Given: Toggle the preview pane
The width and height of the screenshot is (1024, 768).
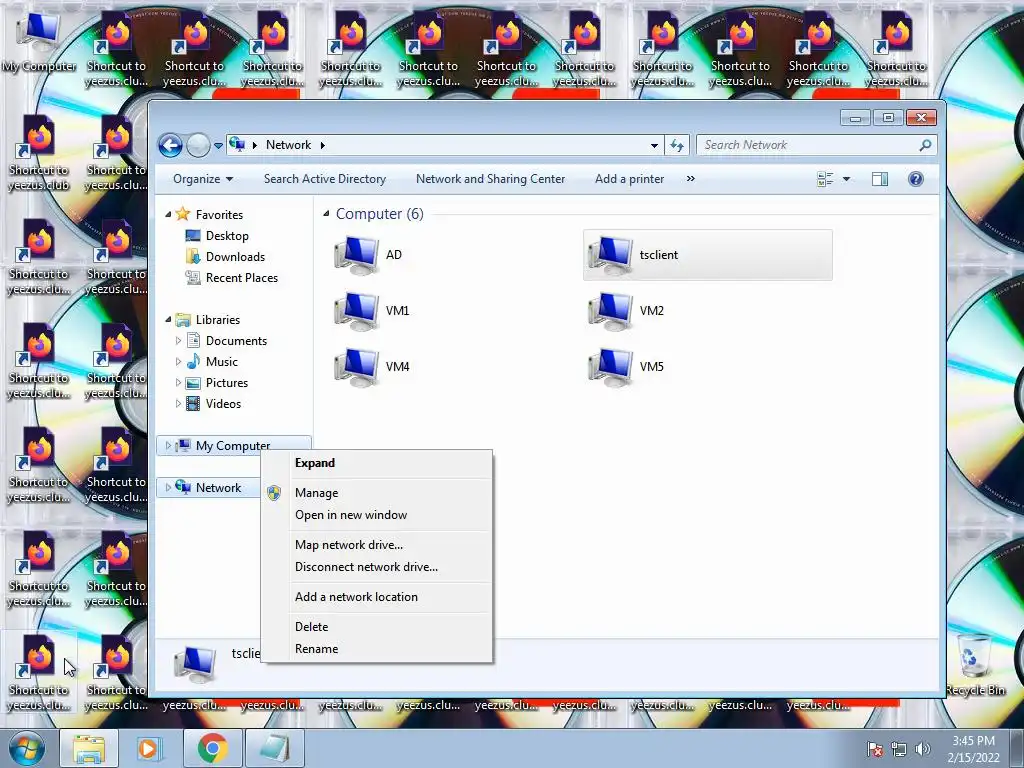Looking at the screenshot, I should pos(880,179).
